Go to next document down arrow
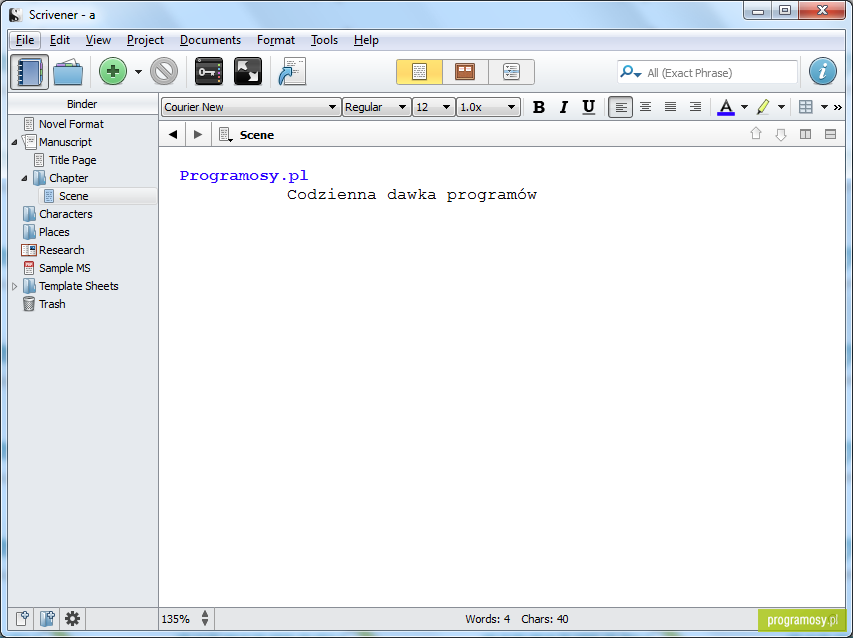The height and width of the screenshot is (638, 853). click(x=781, y=134)
